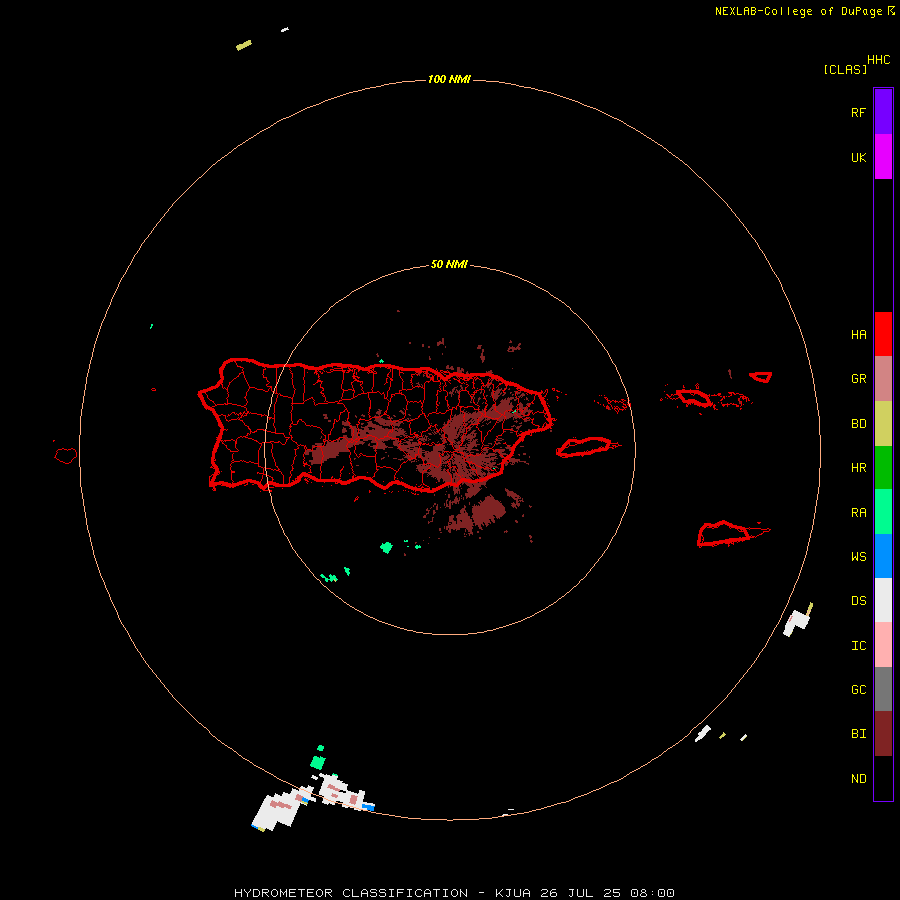This screenshot has height=900, width=900.
Task: Click the IC legend label
Action: (x=858, y=646)
